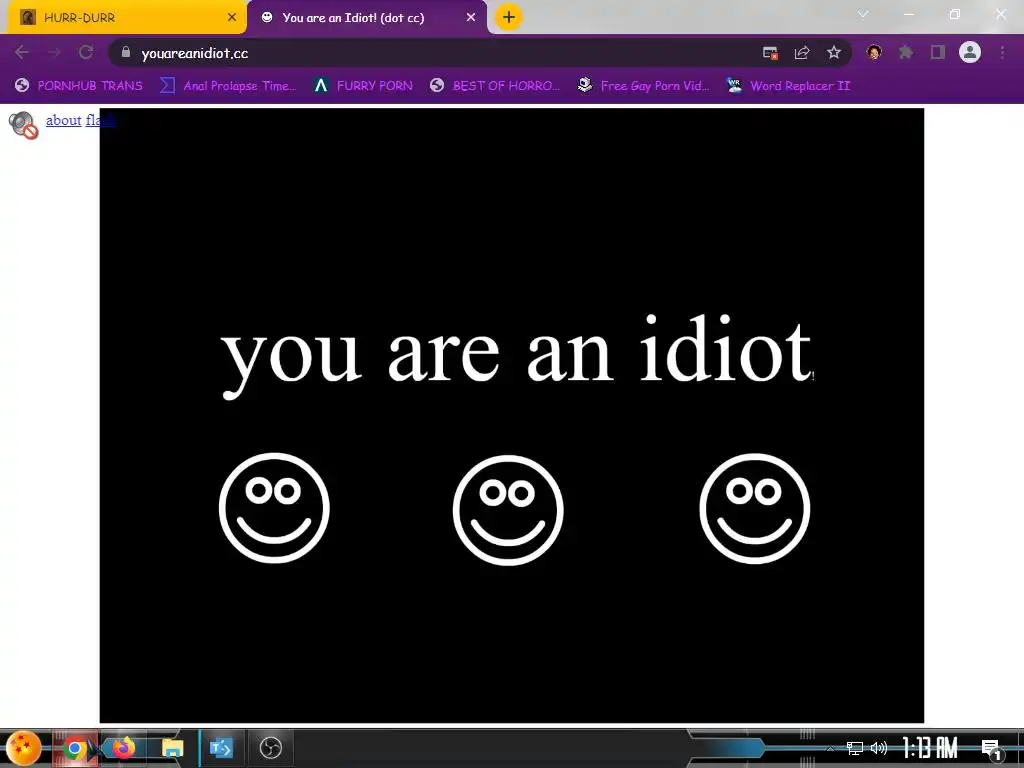
Task: Click the right smiley face
Action: [755, 509]
